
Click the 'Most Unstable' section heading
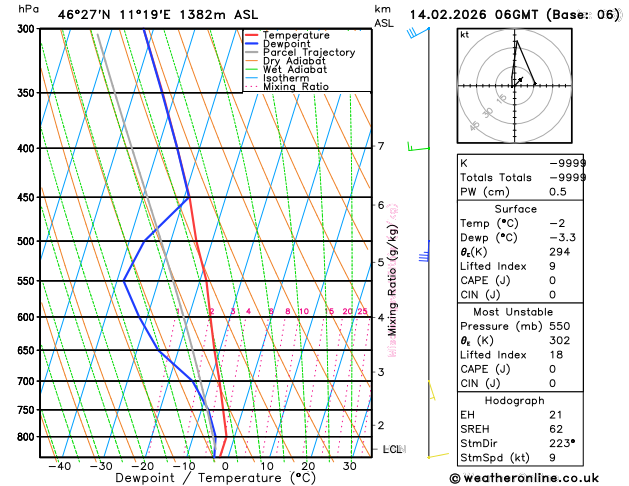tap(513, 312)
